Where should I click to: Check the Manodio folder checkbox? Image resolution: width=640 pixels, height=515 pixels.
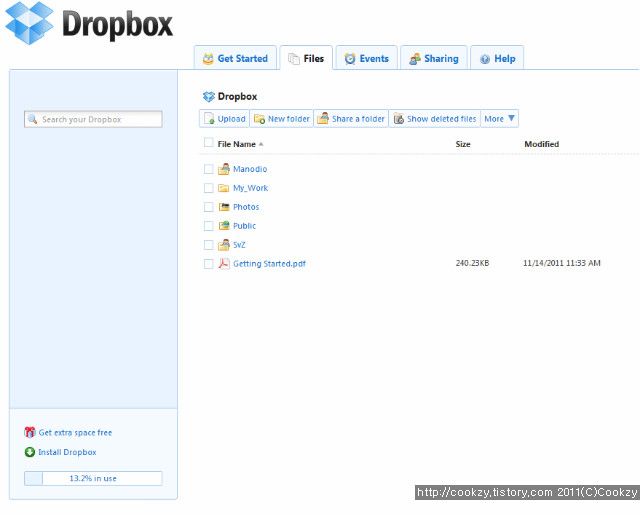(209, 169)
